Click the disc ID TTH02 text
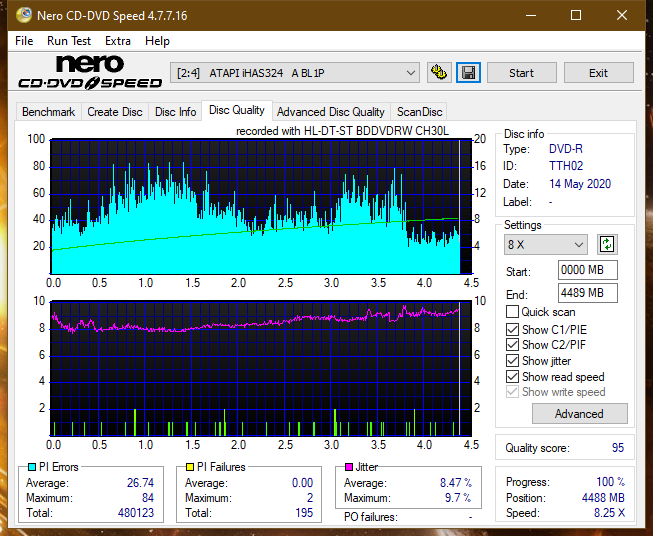The image size is (653, 536). [x=566, y=166]
